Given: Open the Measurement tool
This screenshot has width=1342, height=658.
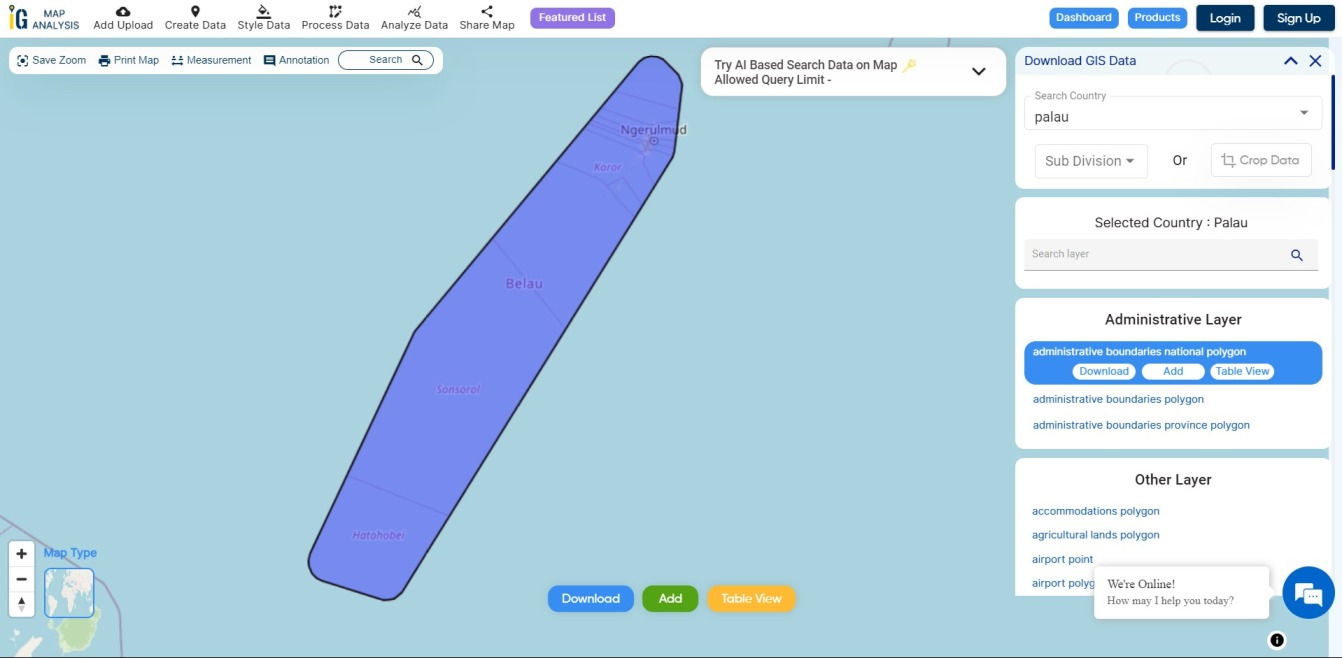Looking at the screenshot, I should click(211, 60).
